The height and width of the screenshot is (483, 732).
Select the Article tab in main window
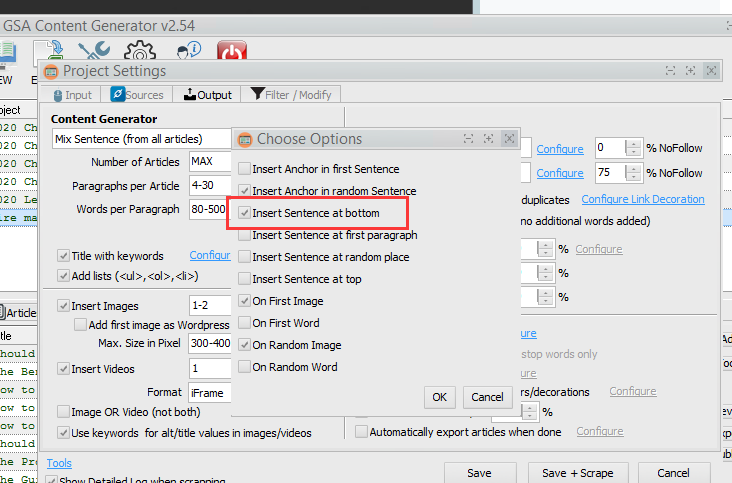[x=19, y=313]
